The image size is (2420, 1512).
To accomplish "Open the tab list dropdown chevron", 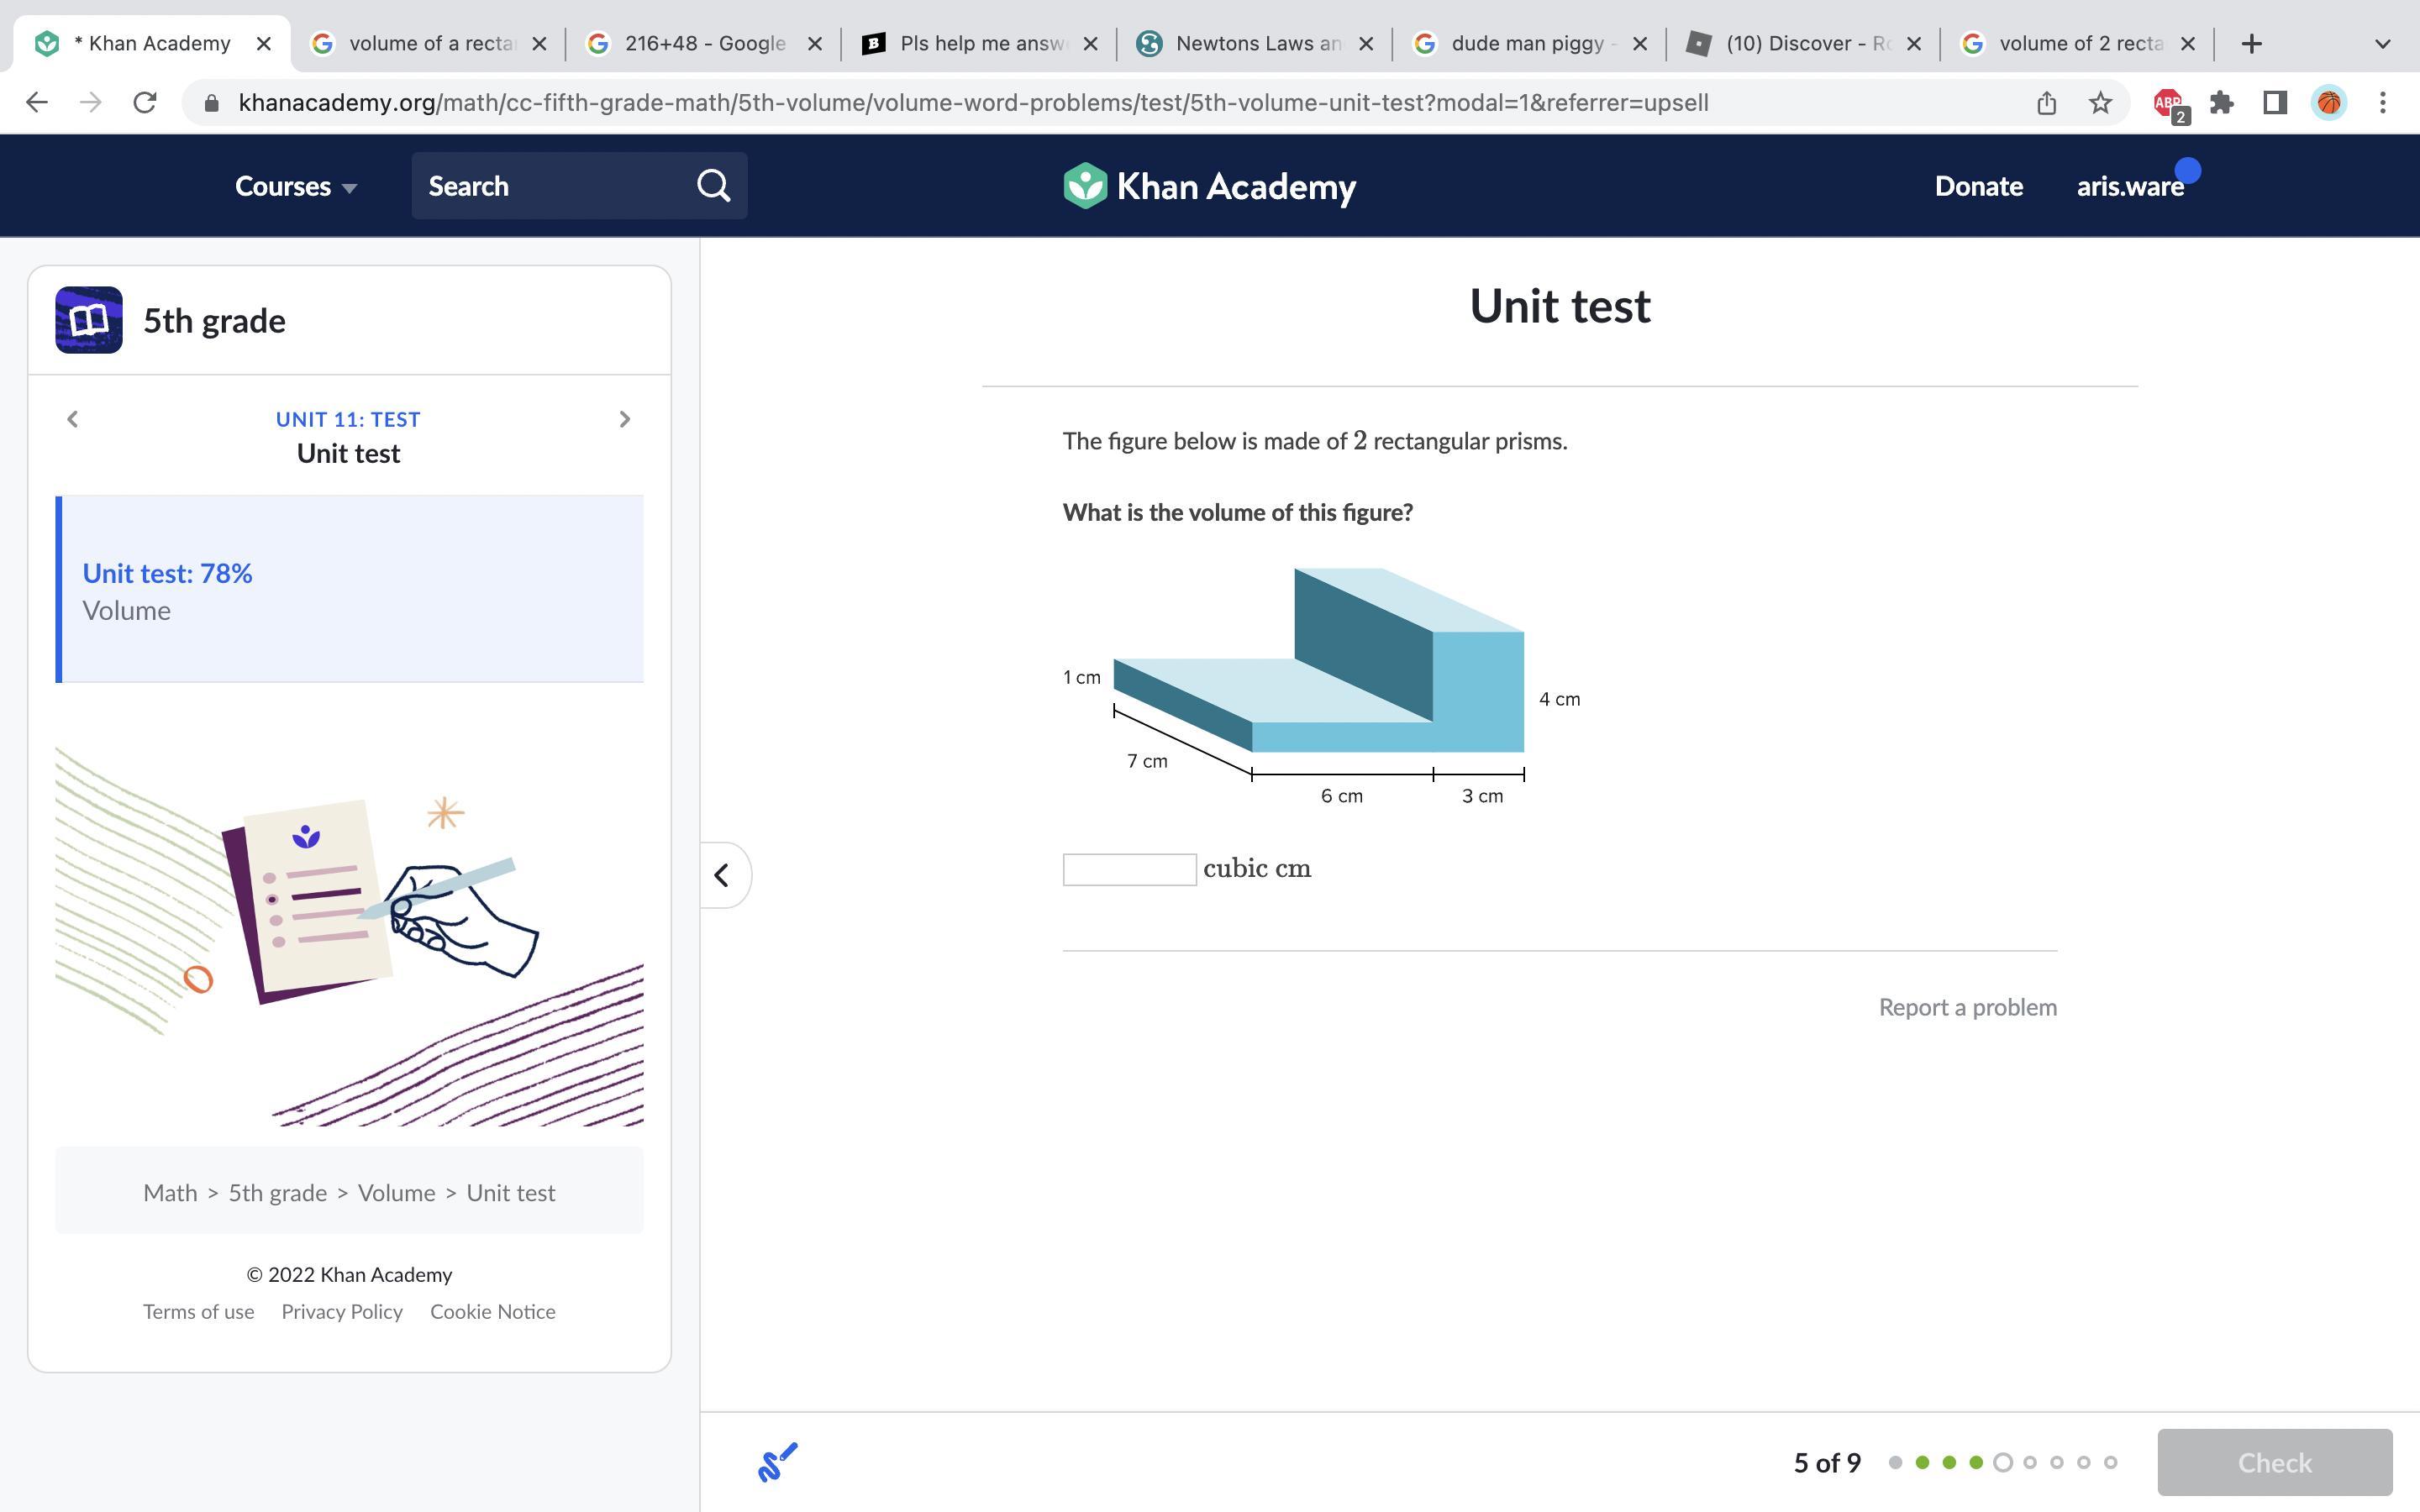I will pos(2382,44).
